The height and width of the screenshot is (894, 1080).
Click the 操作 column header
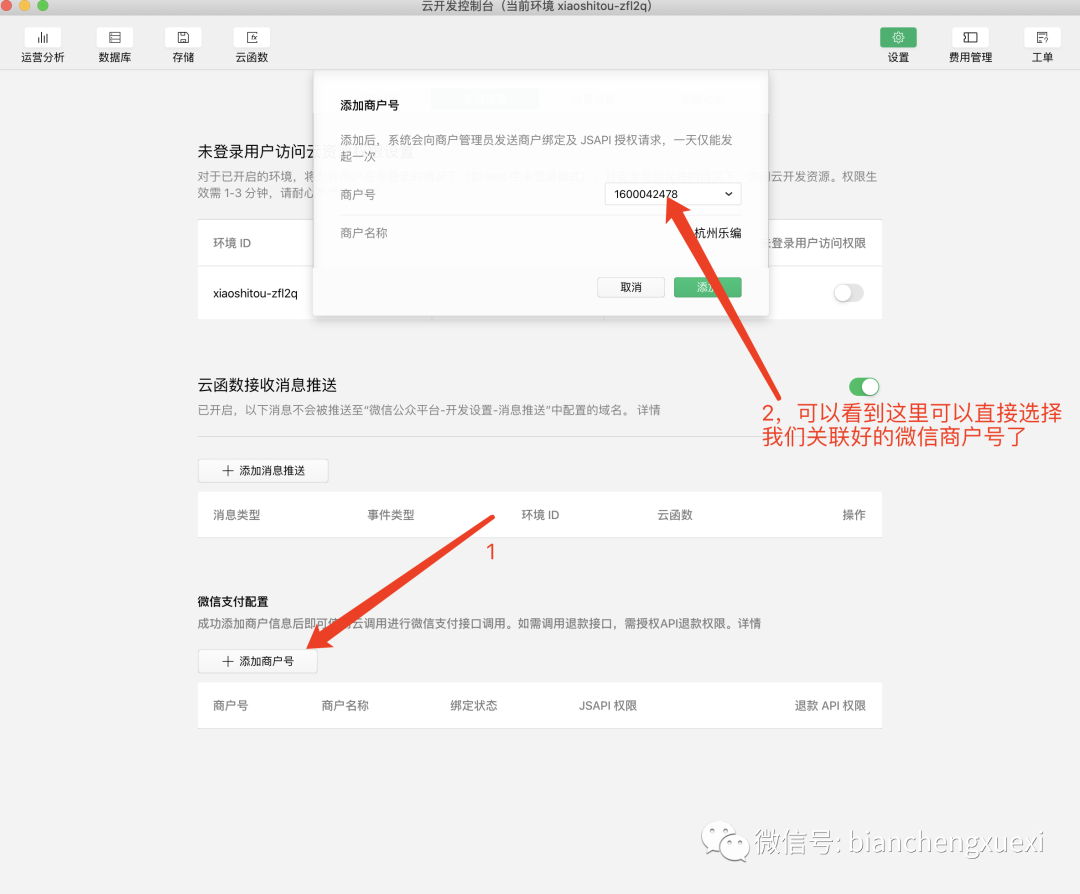(854, 514)
